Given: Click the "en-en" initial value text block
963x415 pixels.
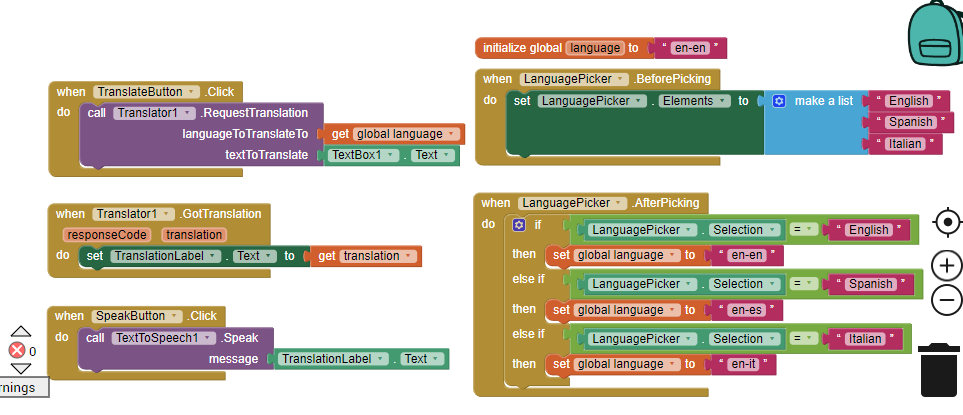Looking at the screenshot, I should (x=689, y=48).
